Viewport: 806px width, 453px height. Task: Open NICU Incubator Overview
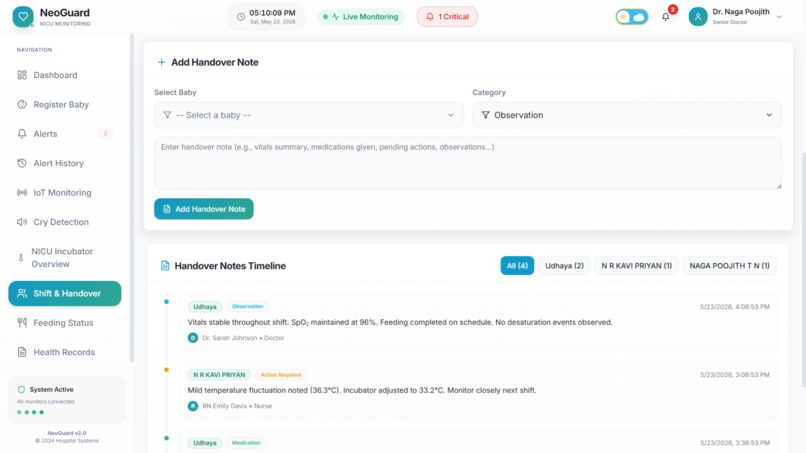65,258
